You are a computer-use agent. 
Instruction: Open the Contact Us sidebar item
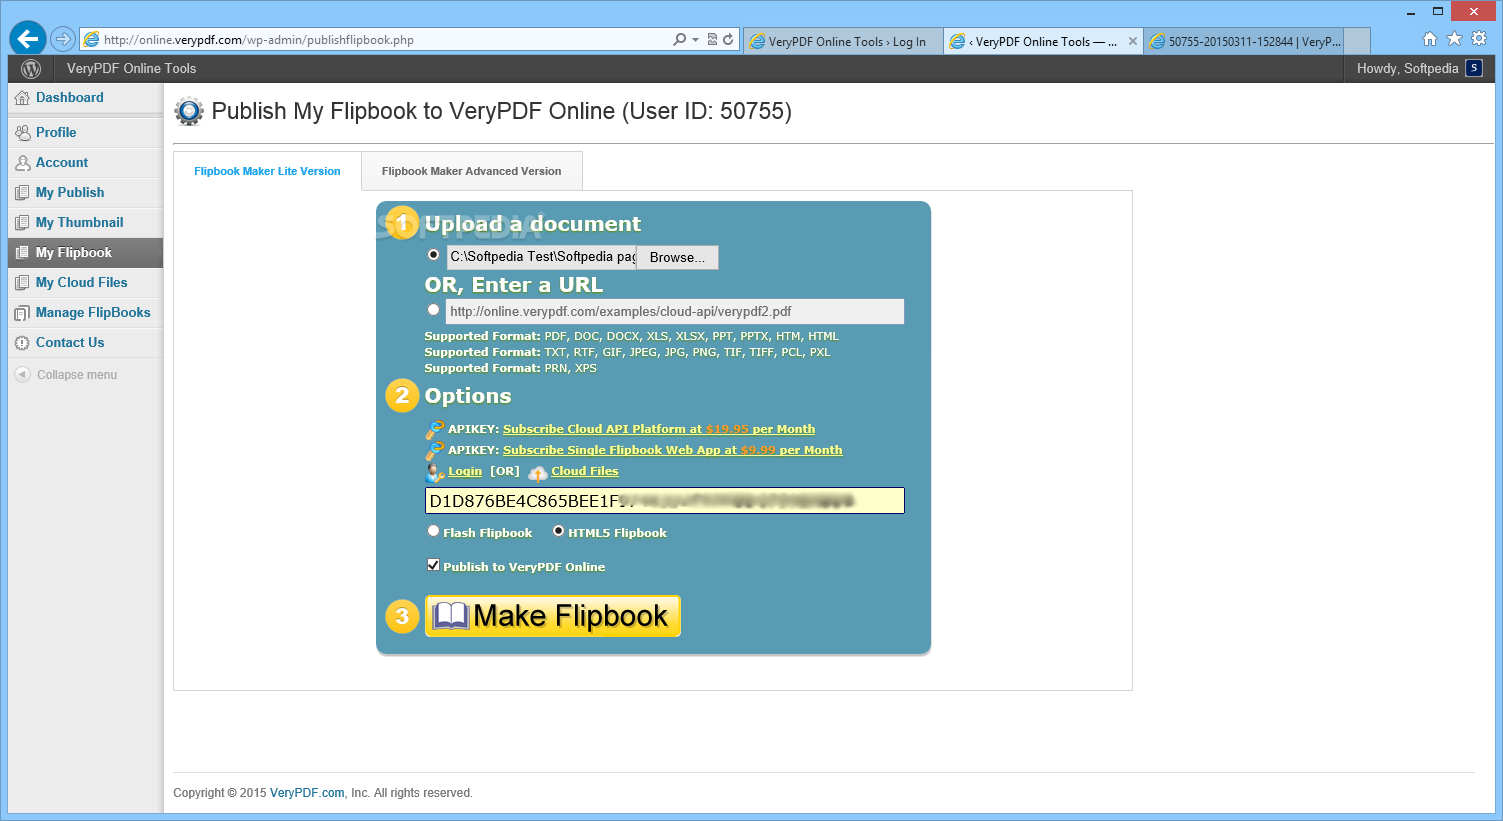pos(85,343)
